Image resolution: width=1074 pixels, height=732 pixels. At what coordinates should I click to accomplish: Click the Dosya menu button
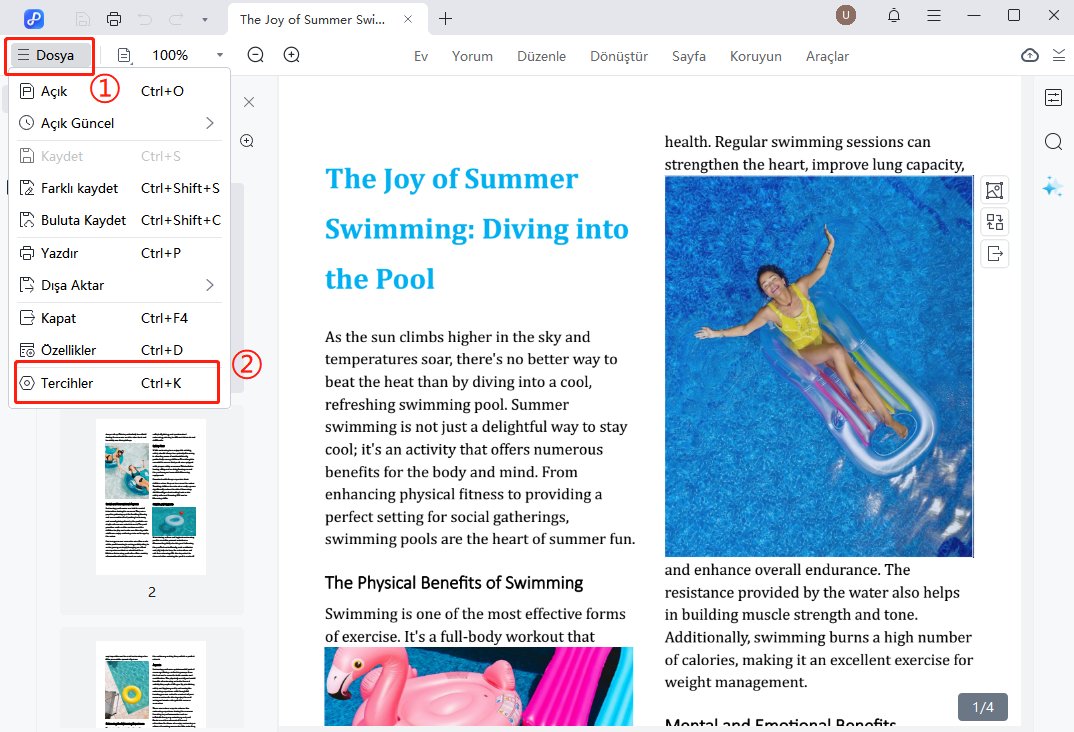pos(49,55)
